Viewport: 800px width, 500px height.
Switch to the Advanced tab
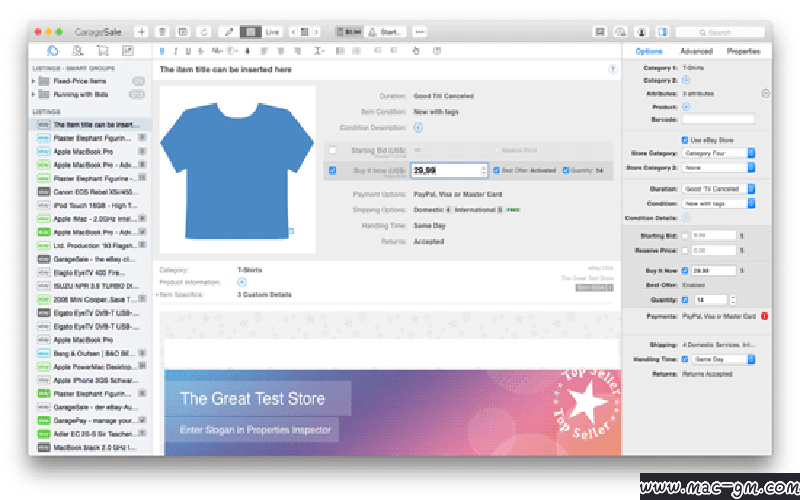click(696, 51)
